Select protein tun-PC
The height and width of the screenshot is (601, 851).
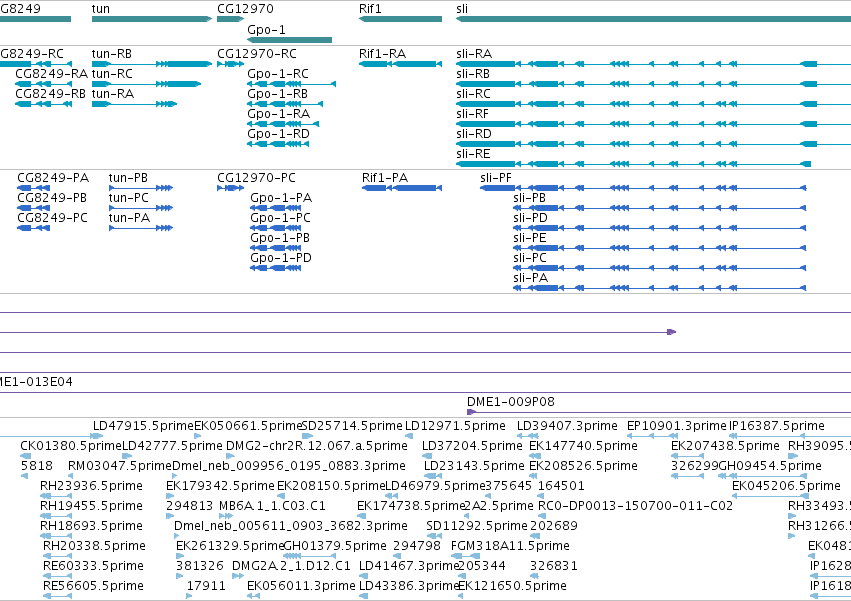pos(141,208)
